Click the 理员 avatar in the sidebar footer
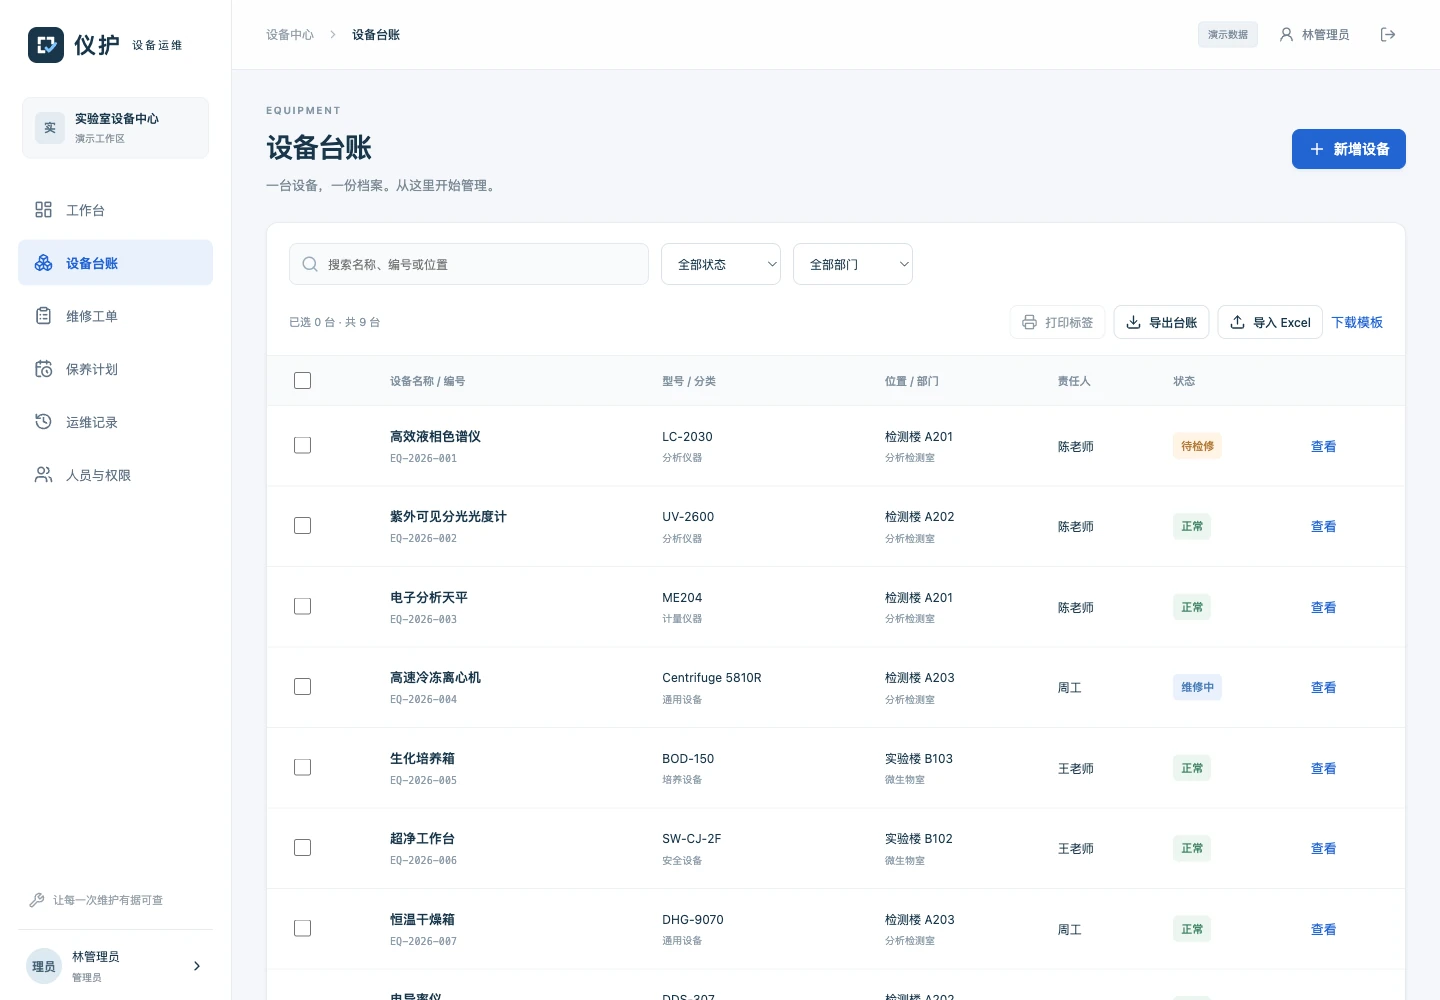Image resolution: width=1440 pixels, height=1000 pixels. [44, 966]
